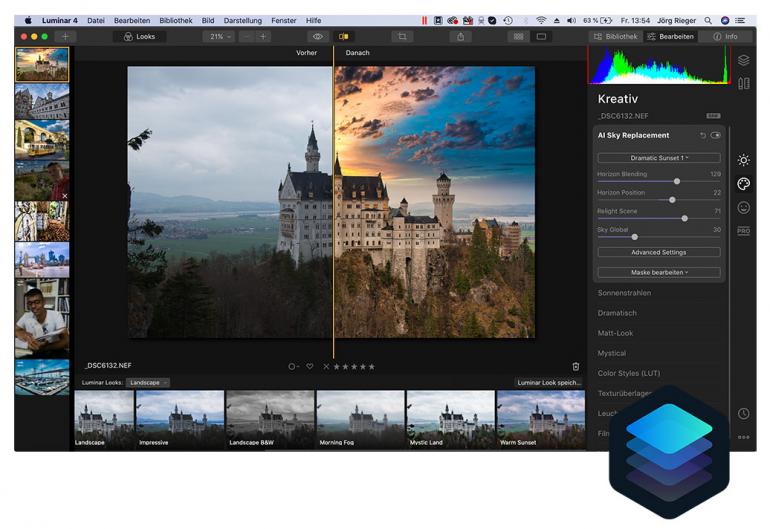770x529 pixels.
Task: Adjust the Horizon Blending slider handle
Action: (677, 181)
